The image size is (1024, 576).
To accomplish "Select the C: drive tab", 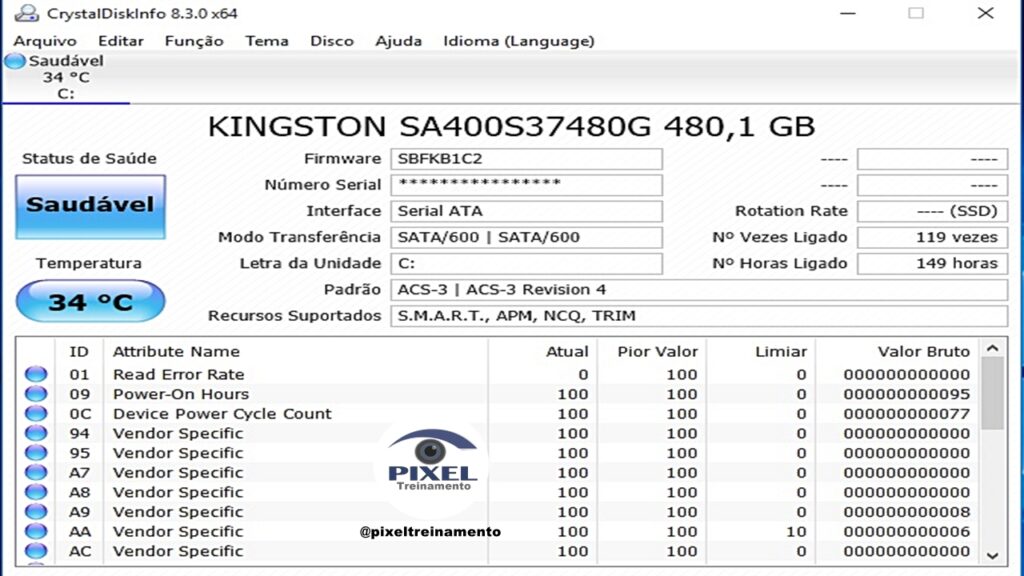I will [x=65, y=93].
